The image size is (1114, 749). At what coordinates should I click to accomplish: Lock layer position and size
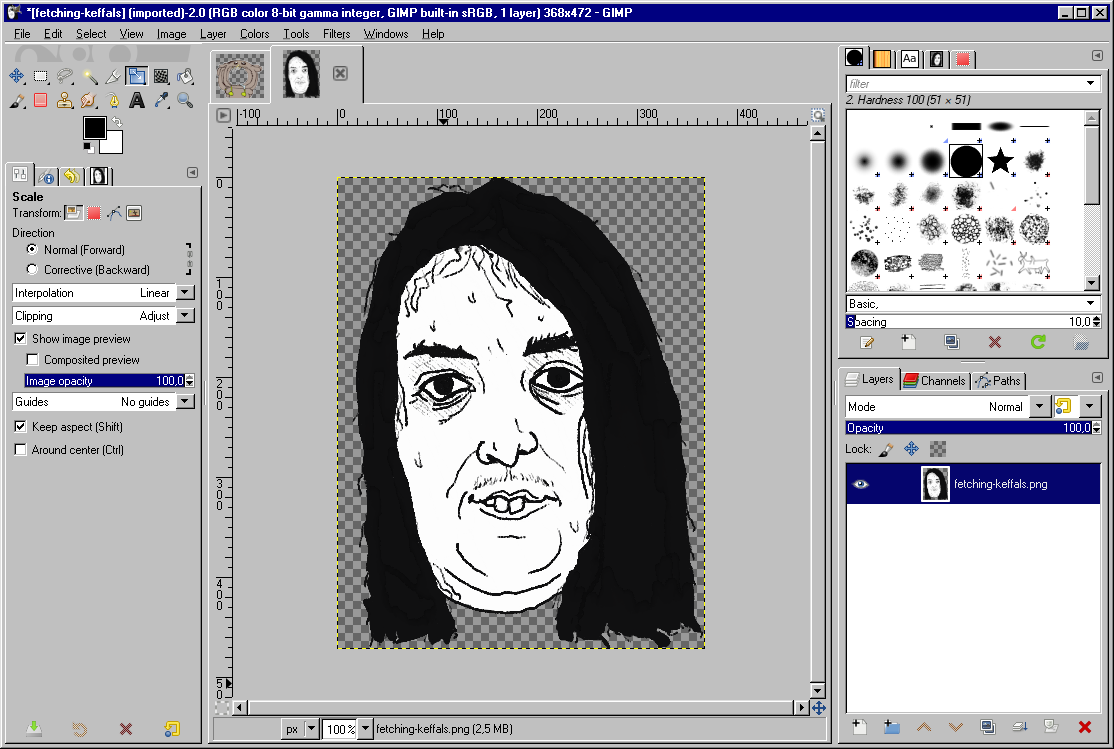tap(912, 449)
